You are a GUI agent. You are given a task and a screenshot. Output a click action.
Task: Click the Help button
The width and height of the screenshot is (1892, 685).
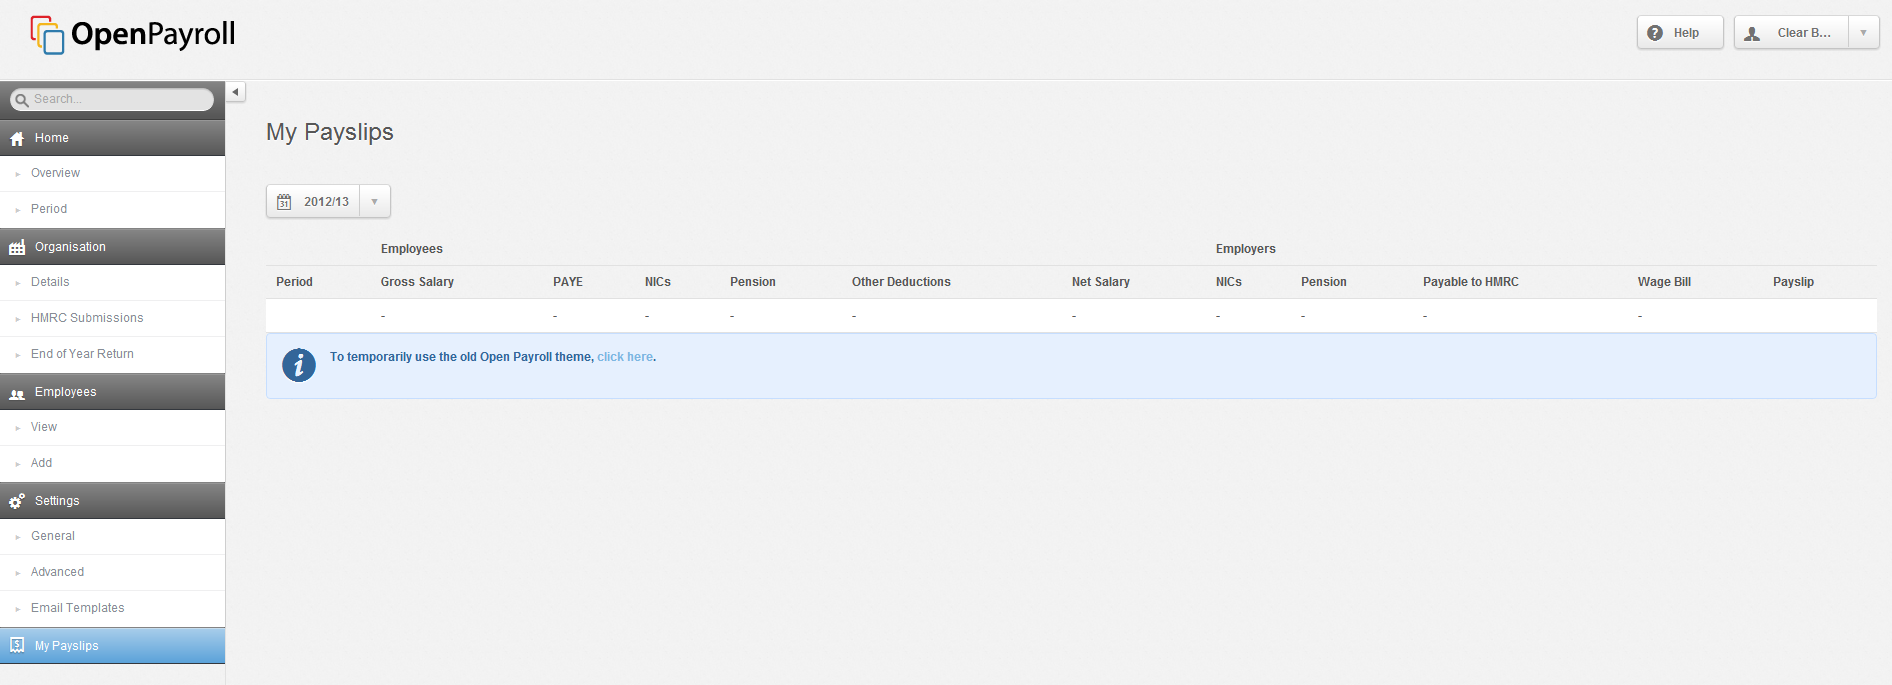(1679, 33)
